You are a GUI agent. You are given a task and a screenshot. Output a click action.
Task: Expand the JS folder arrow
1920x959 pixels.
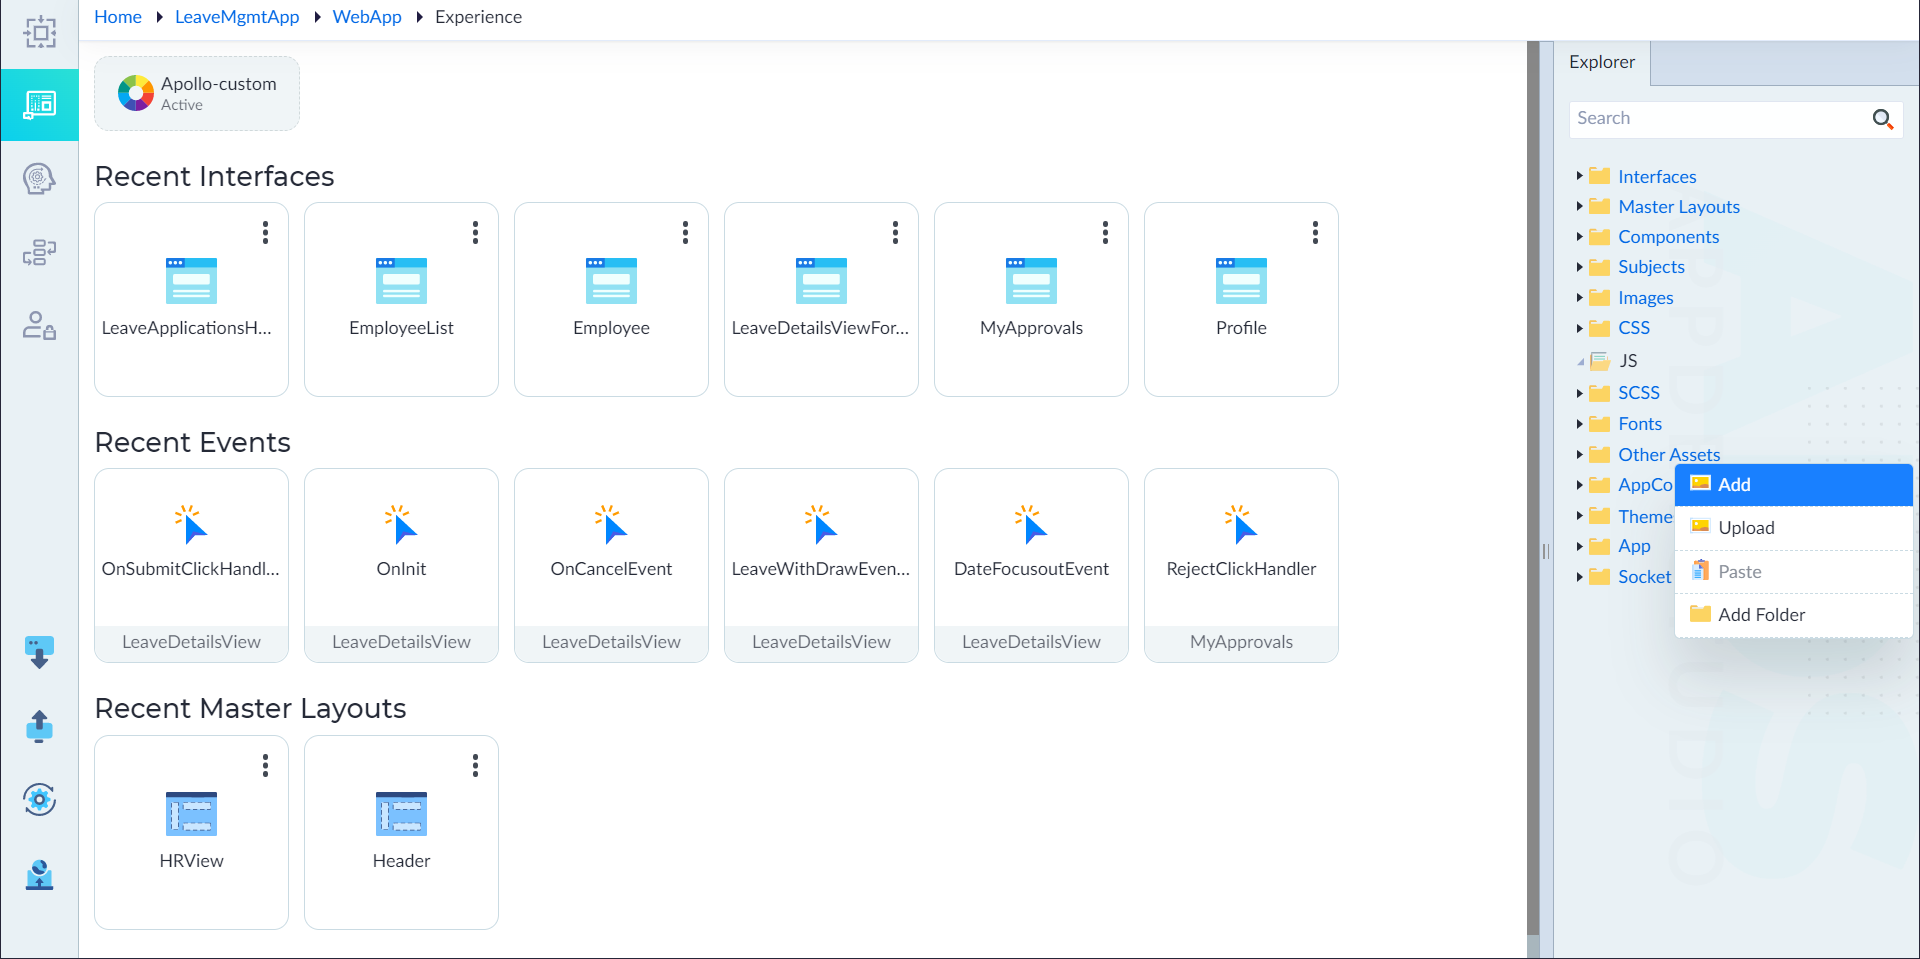(x=1580, y=362)
